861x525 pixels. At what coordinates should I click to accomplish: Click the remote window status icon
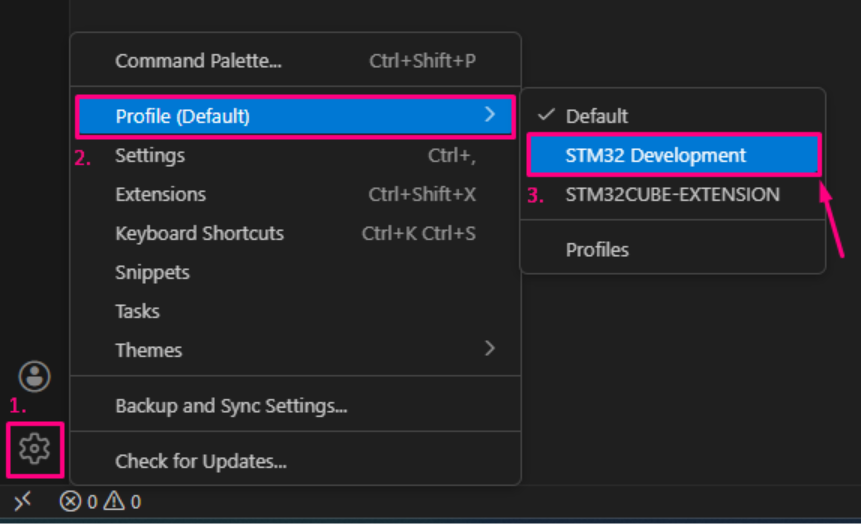tap(22, 501)
